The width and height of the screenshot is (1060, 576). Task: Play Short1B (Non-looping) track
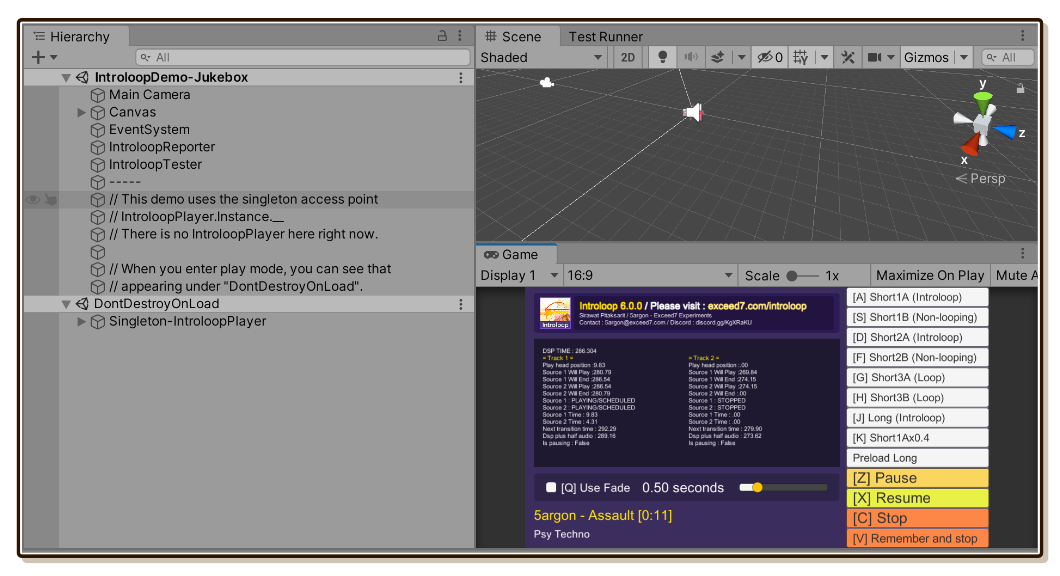click(917, 317)
